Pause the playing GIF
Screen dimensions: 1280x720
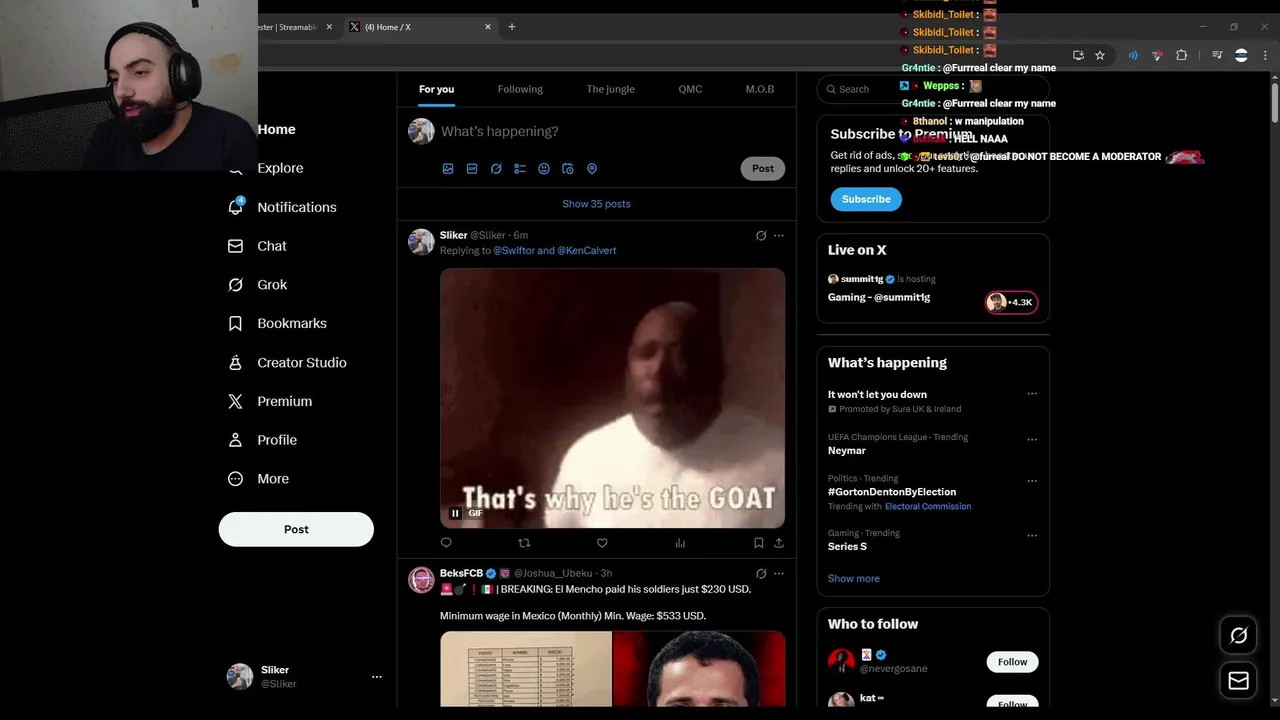point(455,513)
